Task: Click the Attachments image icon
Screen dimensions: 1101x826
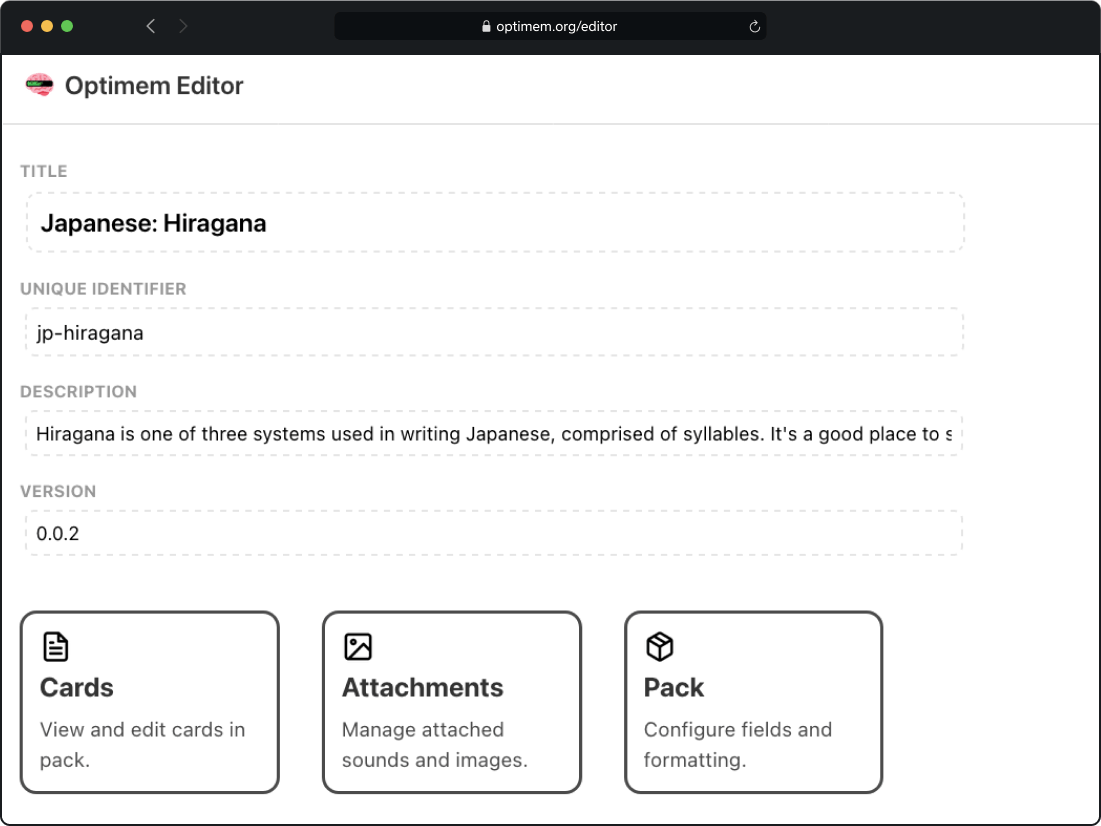Action: pyautogui.click(x=359, y=646)
